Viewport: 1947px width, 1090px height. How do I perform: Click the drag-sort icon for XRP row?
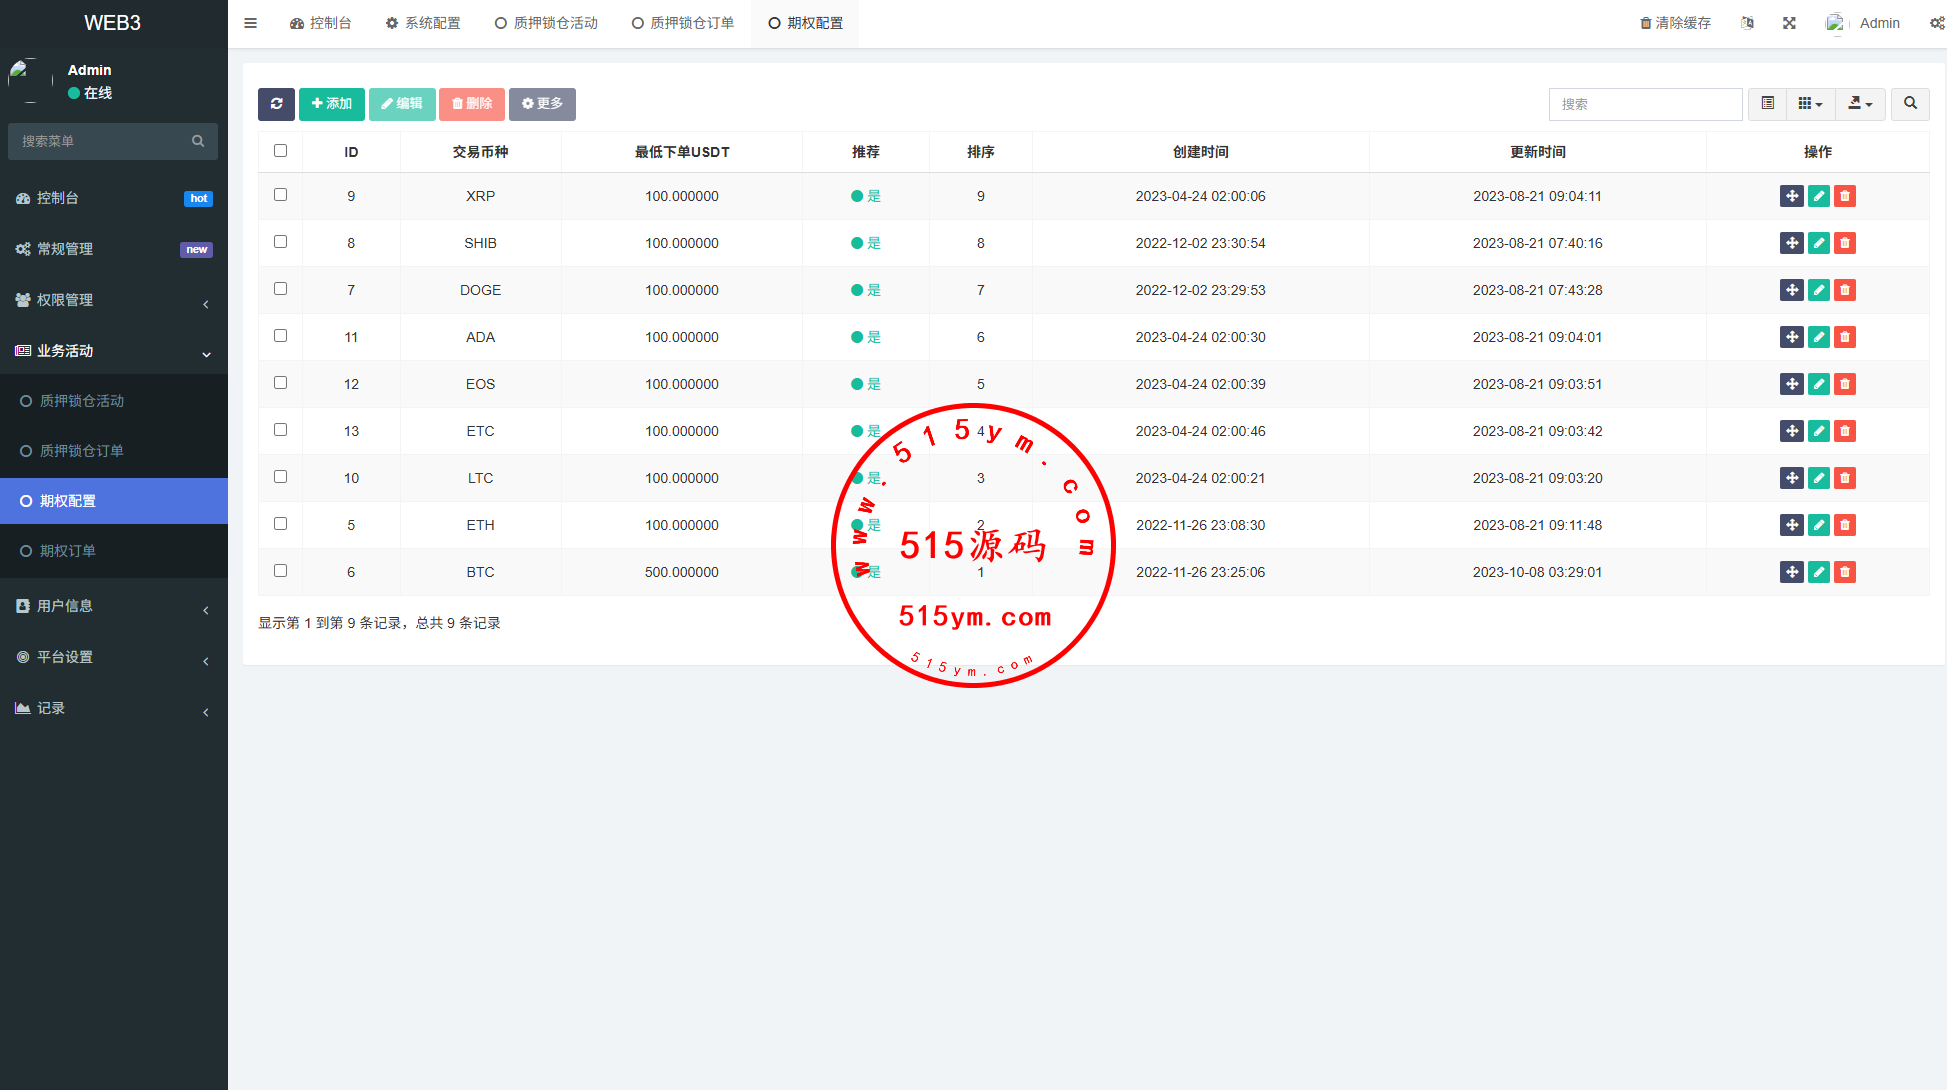pos(1791,196)
